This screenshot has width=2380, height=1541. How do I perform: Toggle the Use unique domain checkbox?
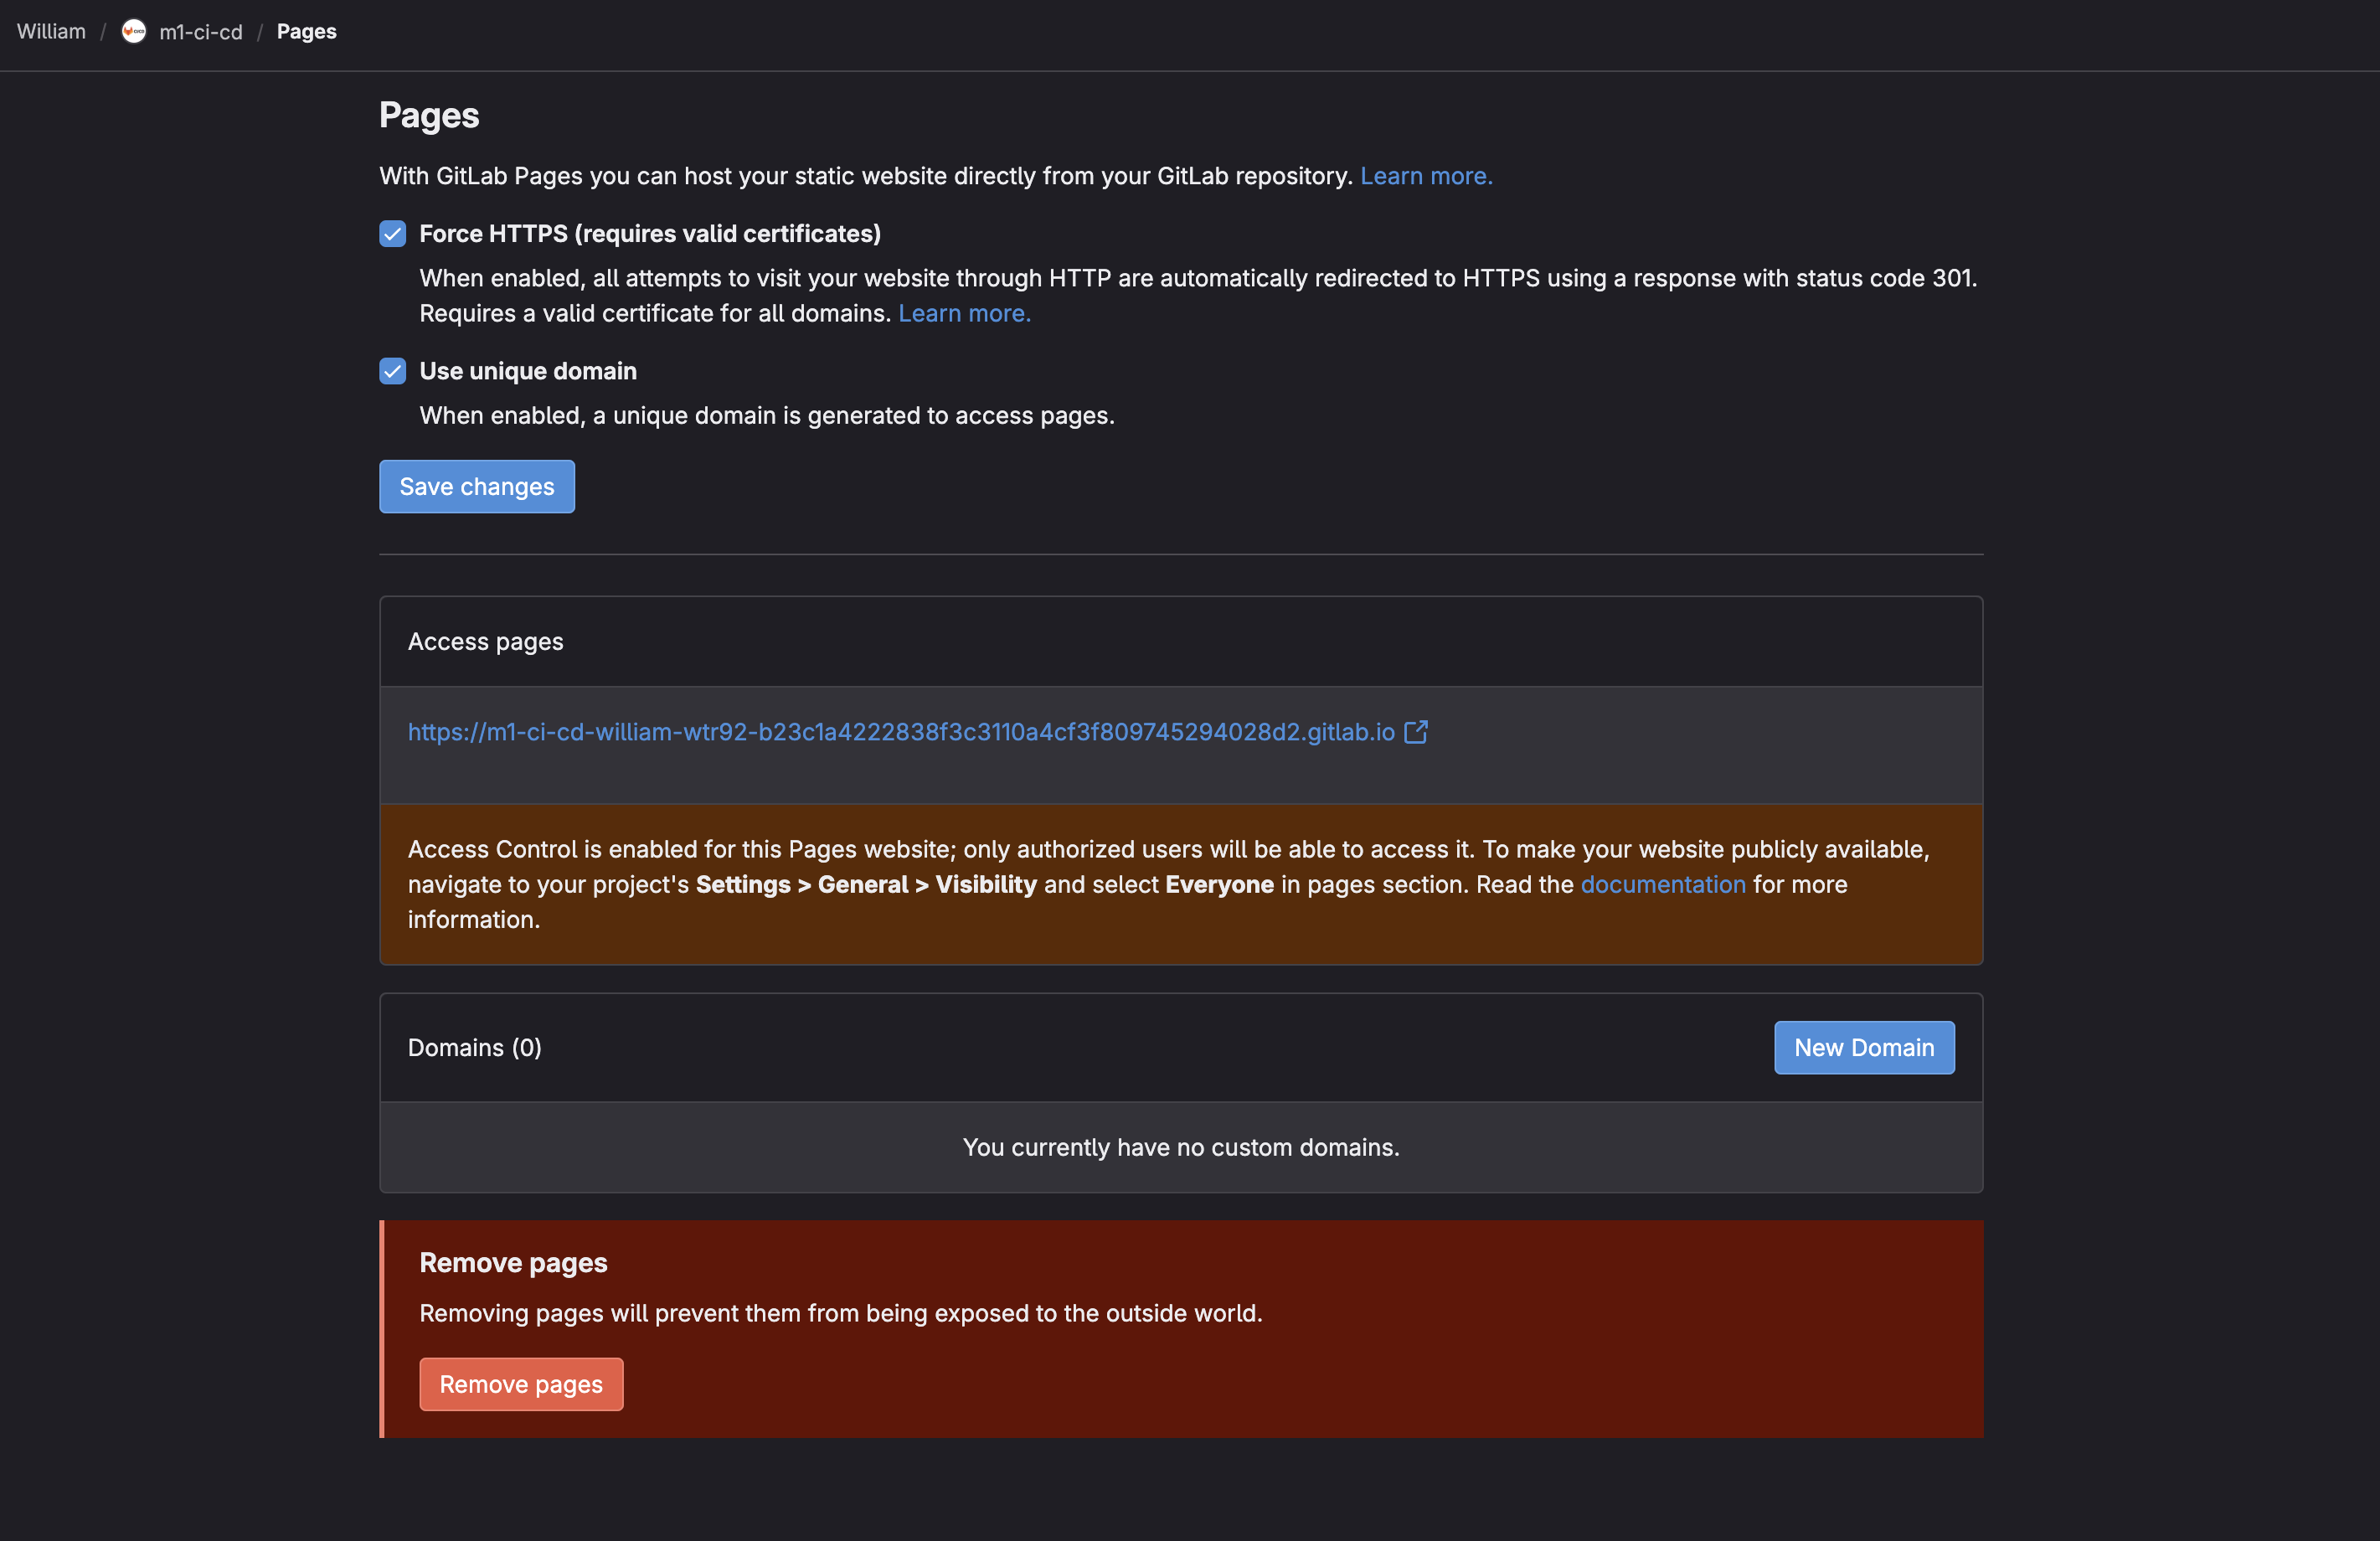coord(393,371)
